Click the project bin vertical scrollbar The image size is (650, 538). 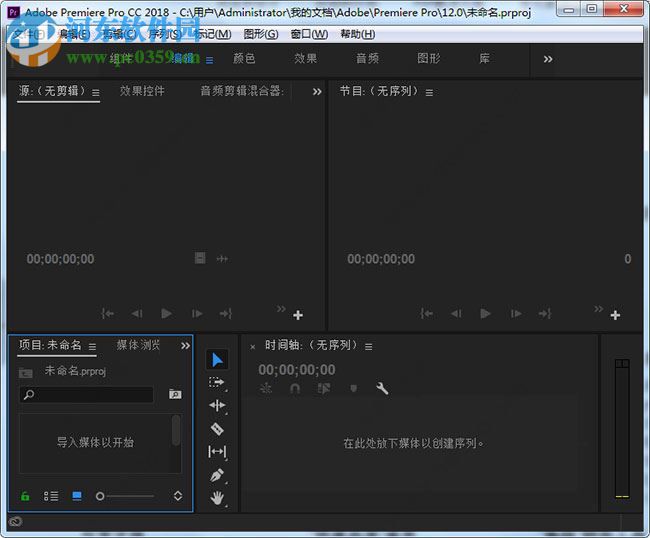176,430
